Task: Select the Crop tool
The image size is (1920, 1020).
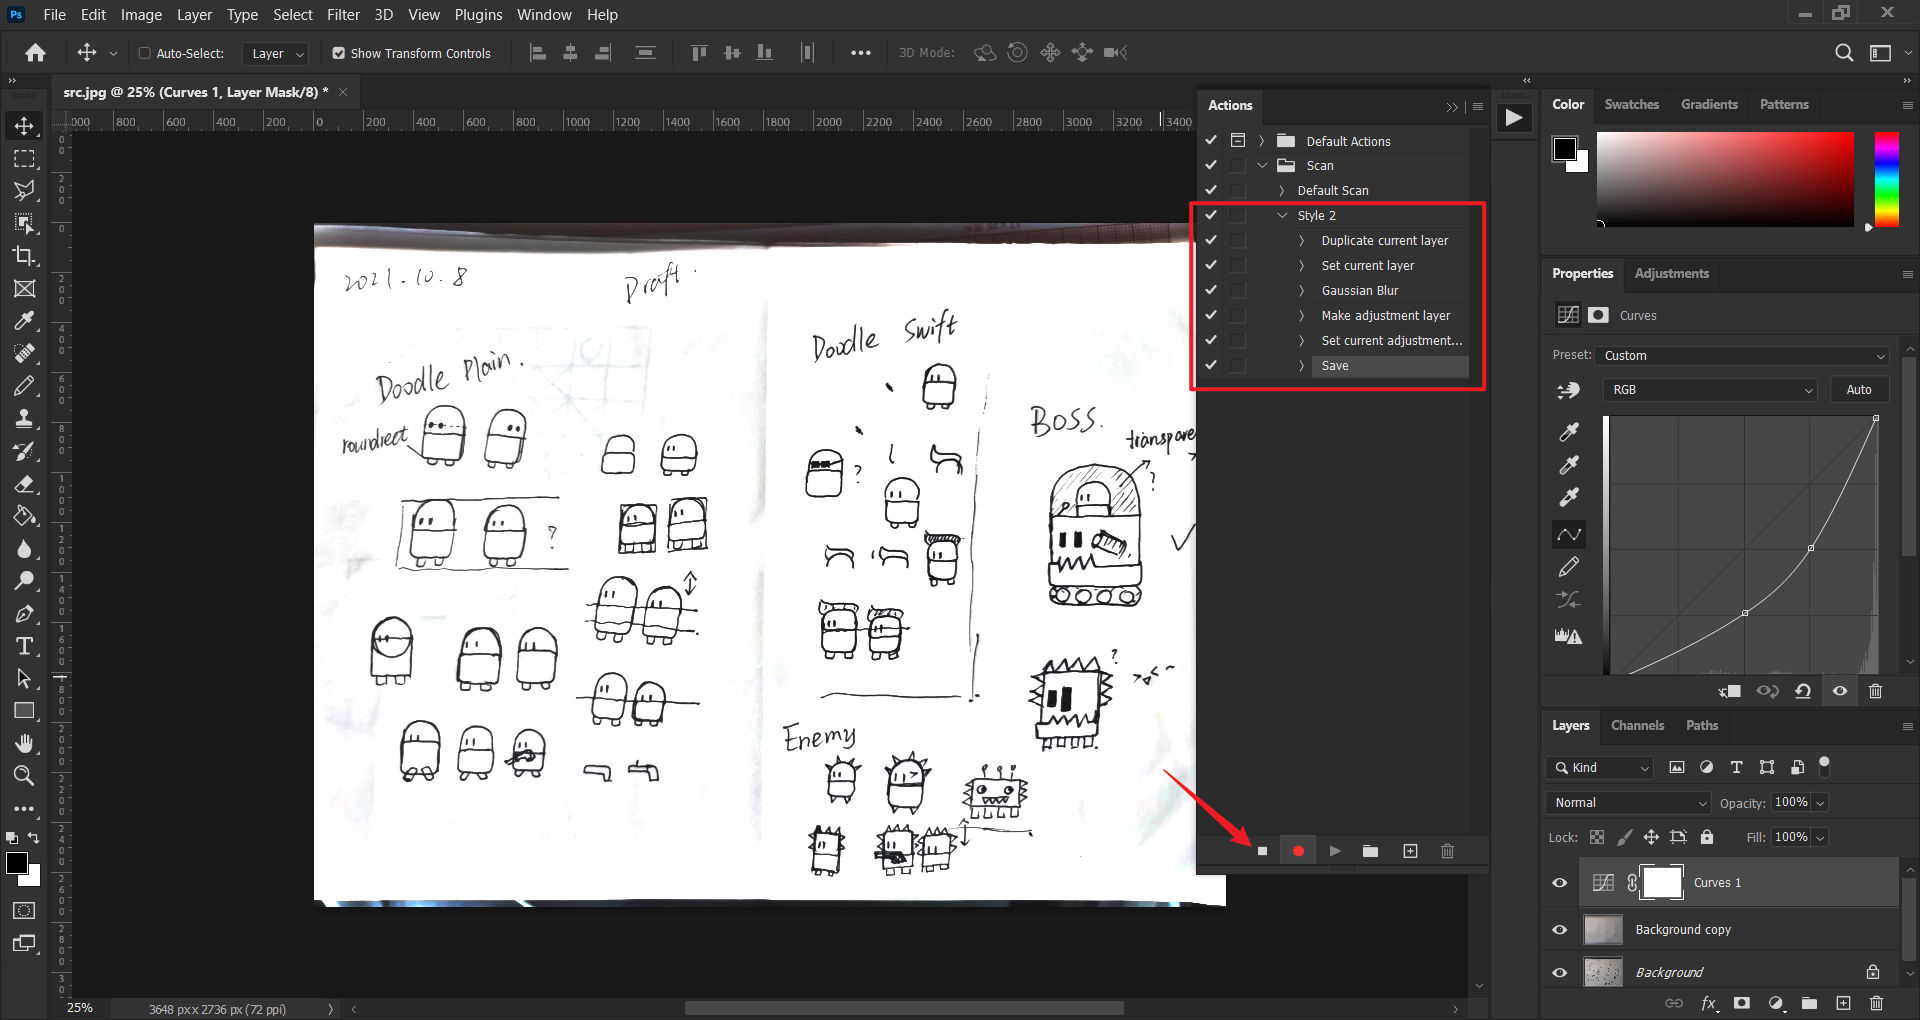Action: pos(24,256)
